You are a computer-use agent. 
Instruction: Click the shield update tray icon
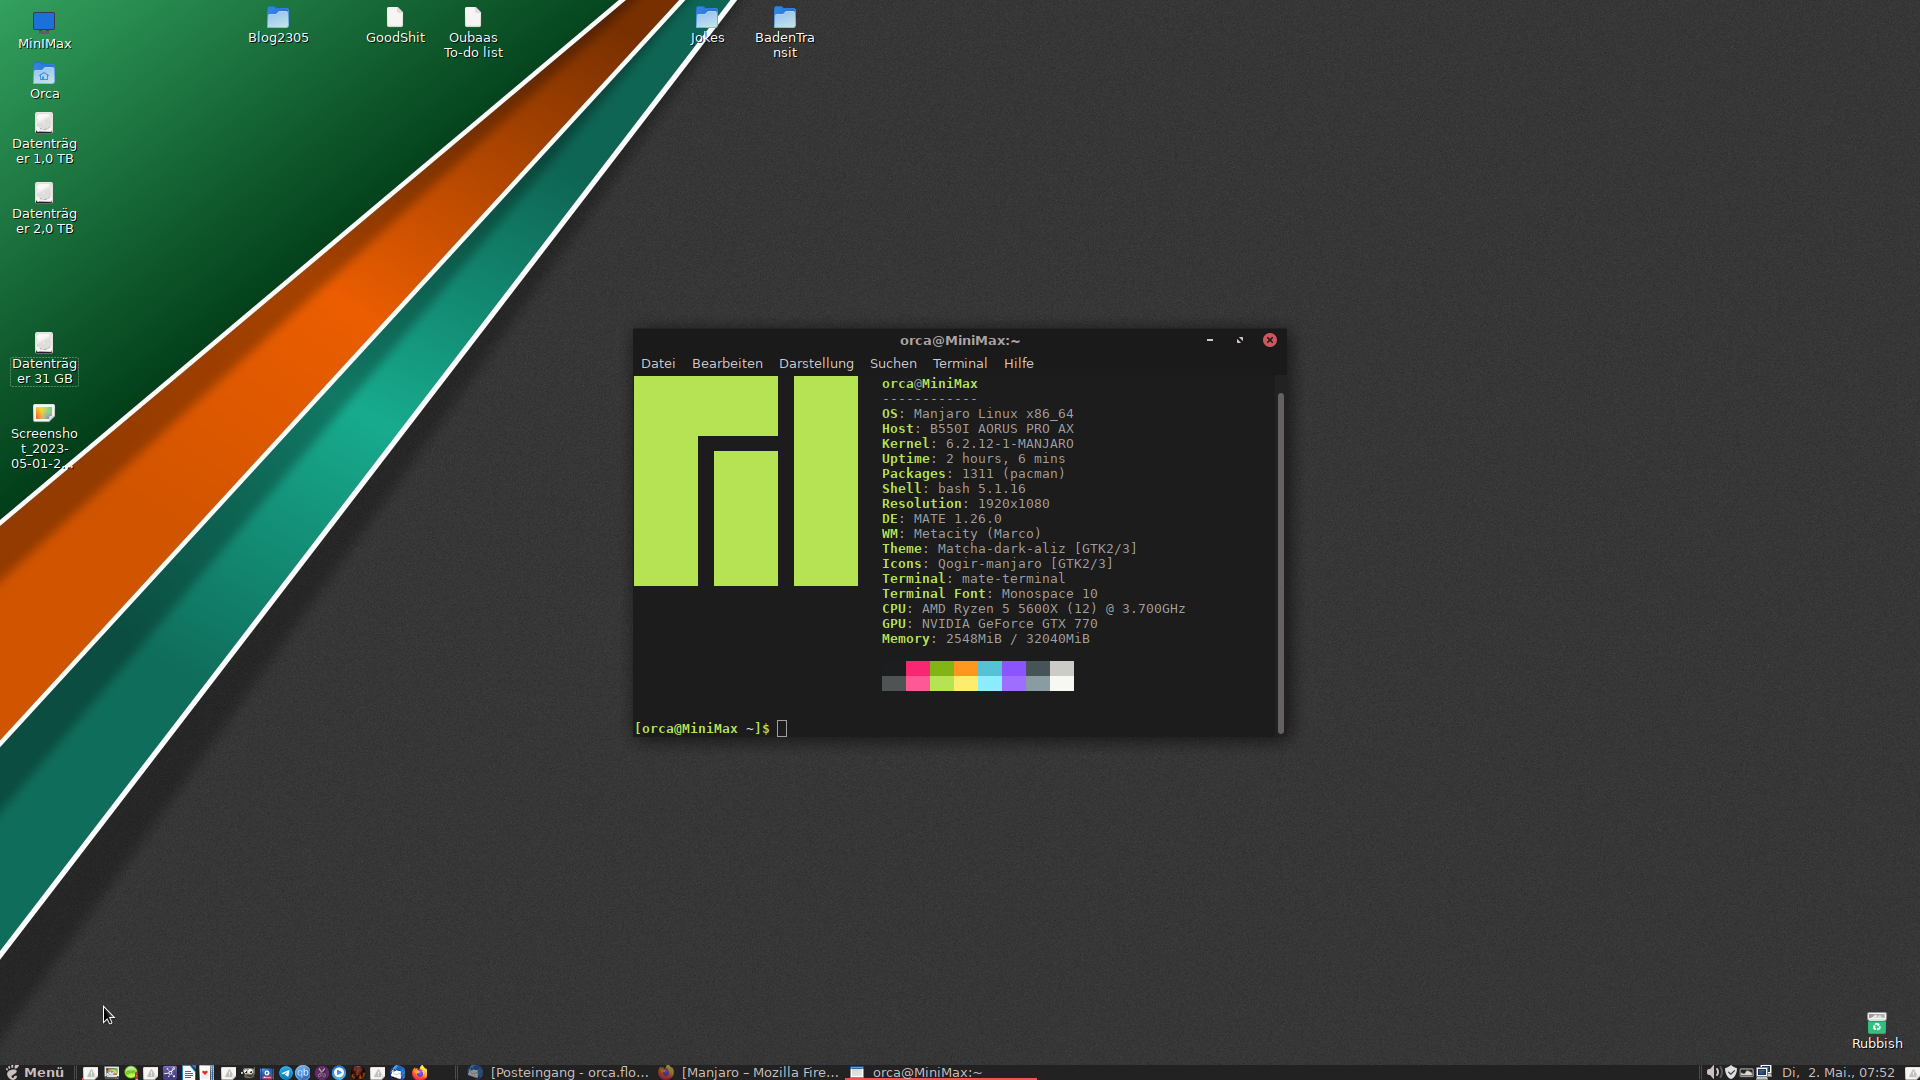point(1731,1072)
